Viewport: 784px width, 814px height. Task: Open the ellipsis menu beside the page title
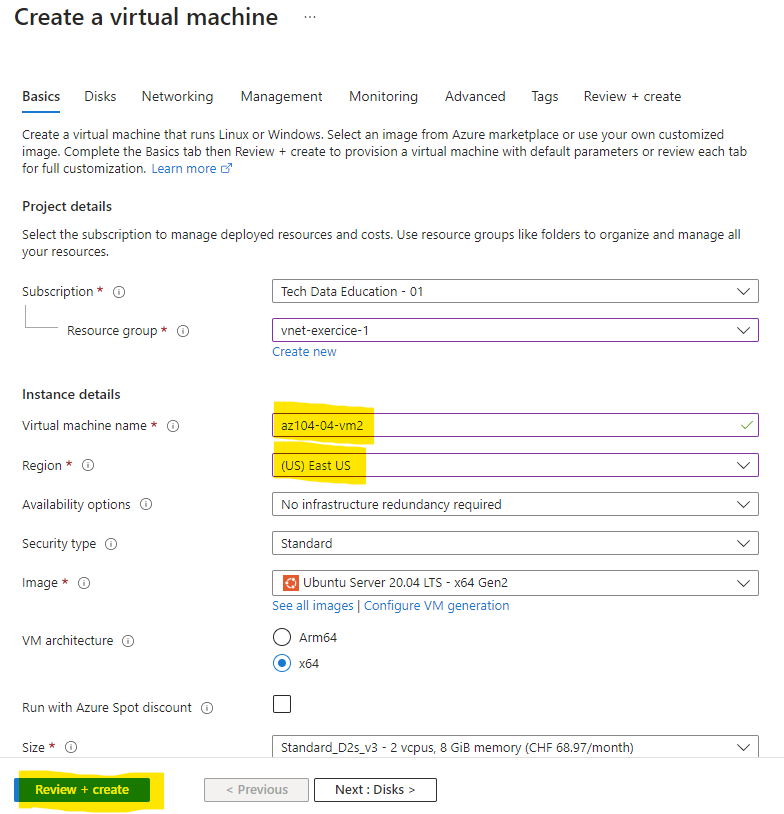pyautogui.click(x=310, y=17)
